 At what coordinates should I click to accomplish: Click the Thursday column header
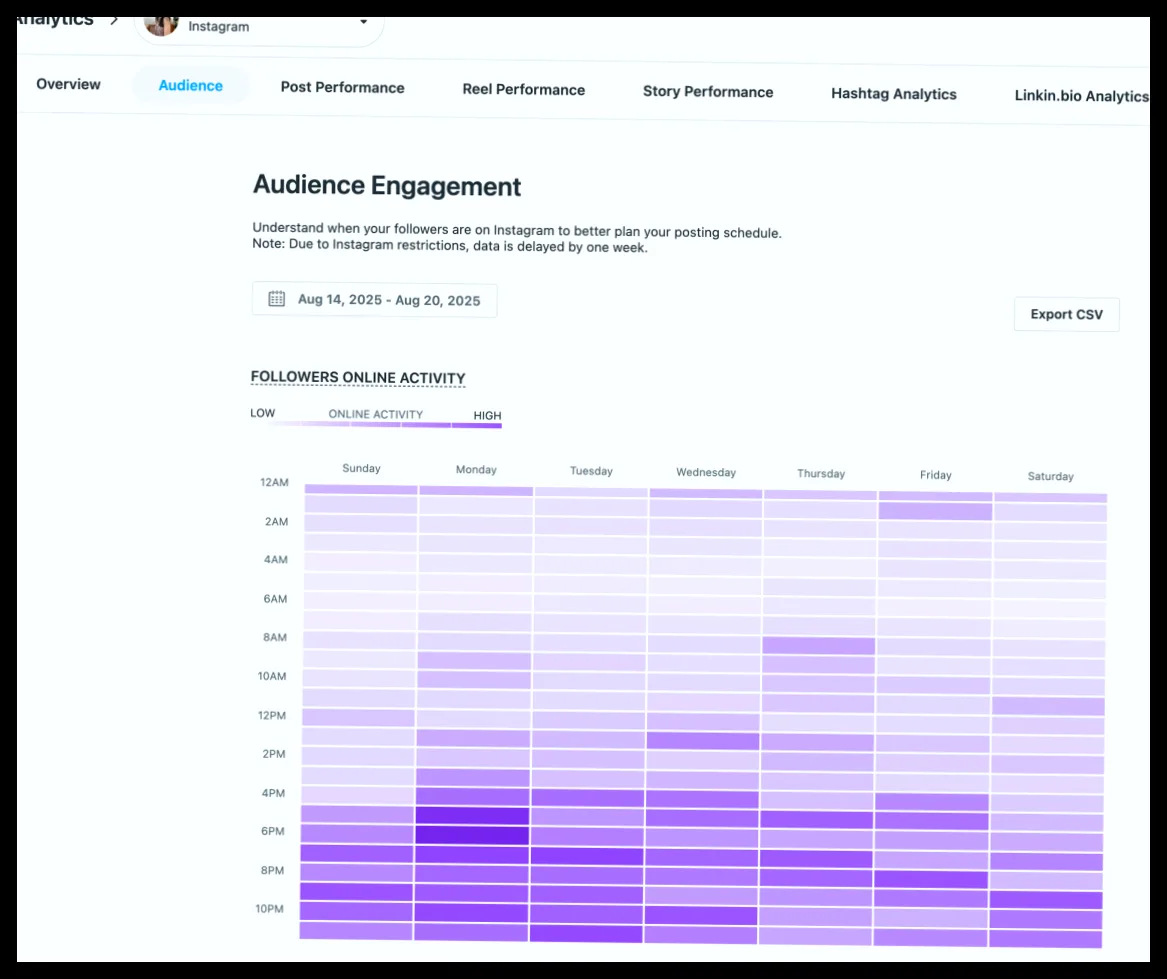tap(821, 473)
